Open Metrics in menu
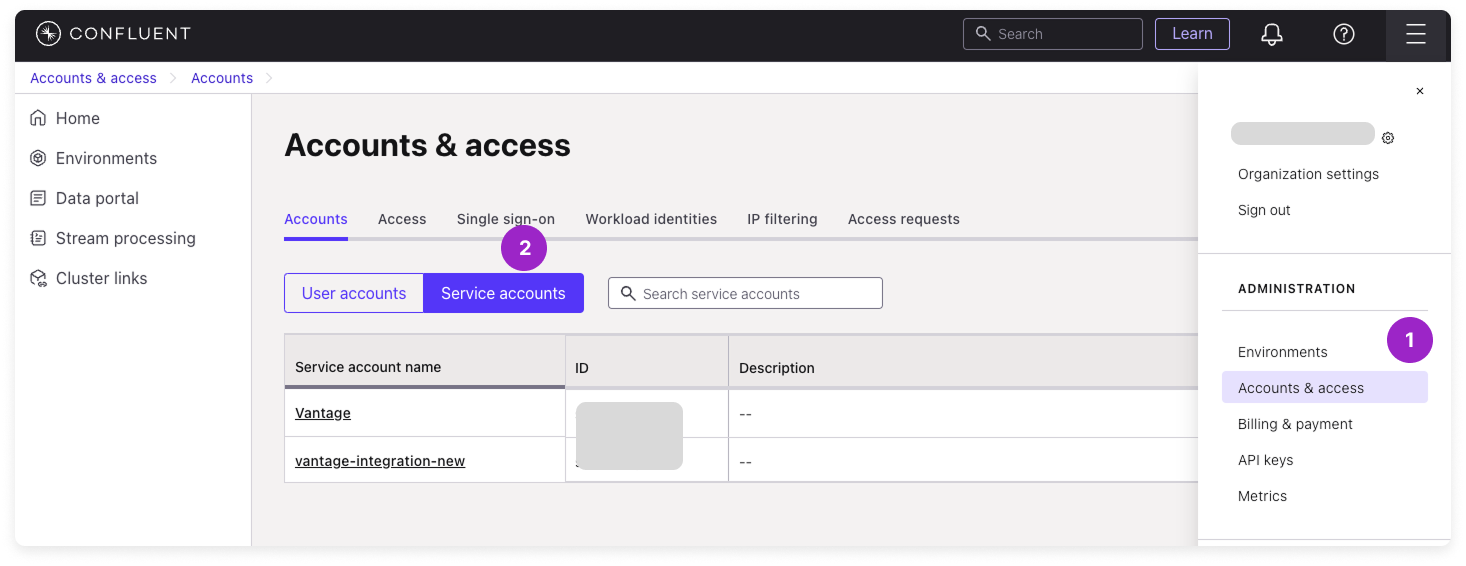The height and width of the screenshot is (566, 1466). pyautogui.click(x=1263, y=496)
